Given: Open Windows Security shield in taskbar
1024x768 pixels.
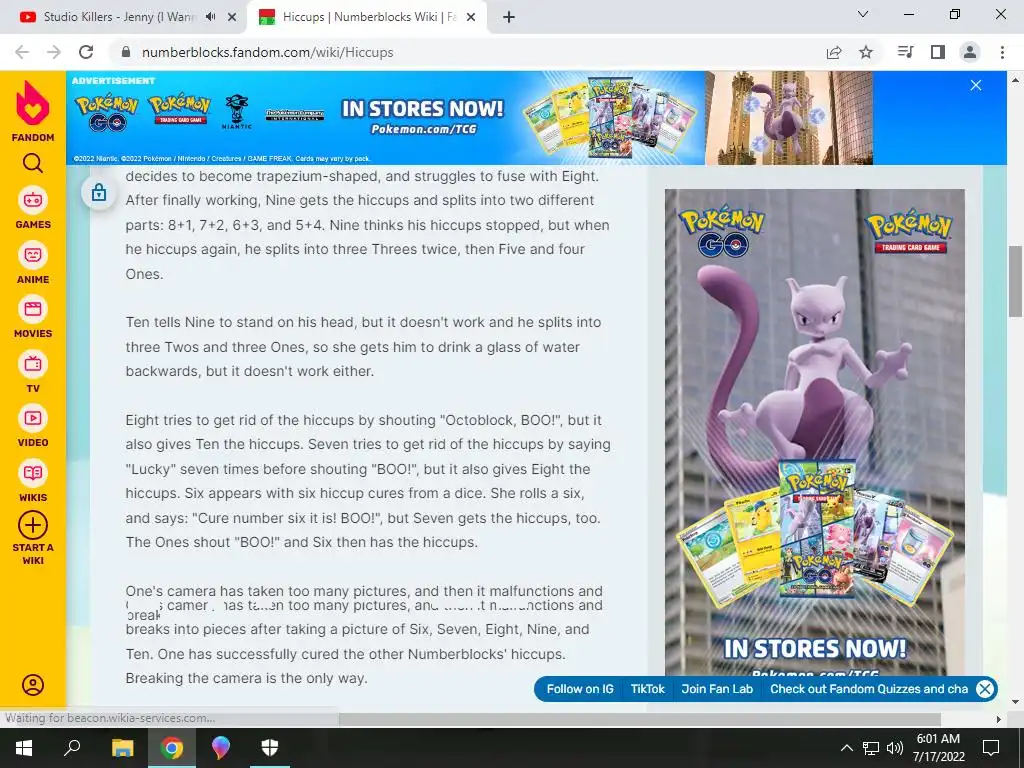Looking at the screenshot, I should click(x=270, y=748).
